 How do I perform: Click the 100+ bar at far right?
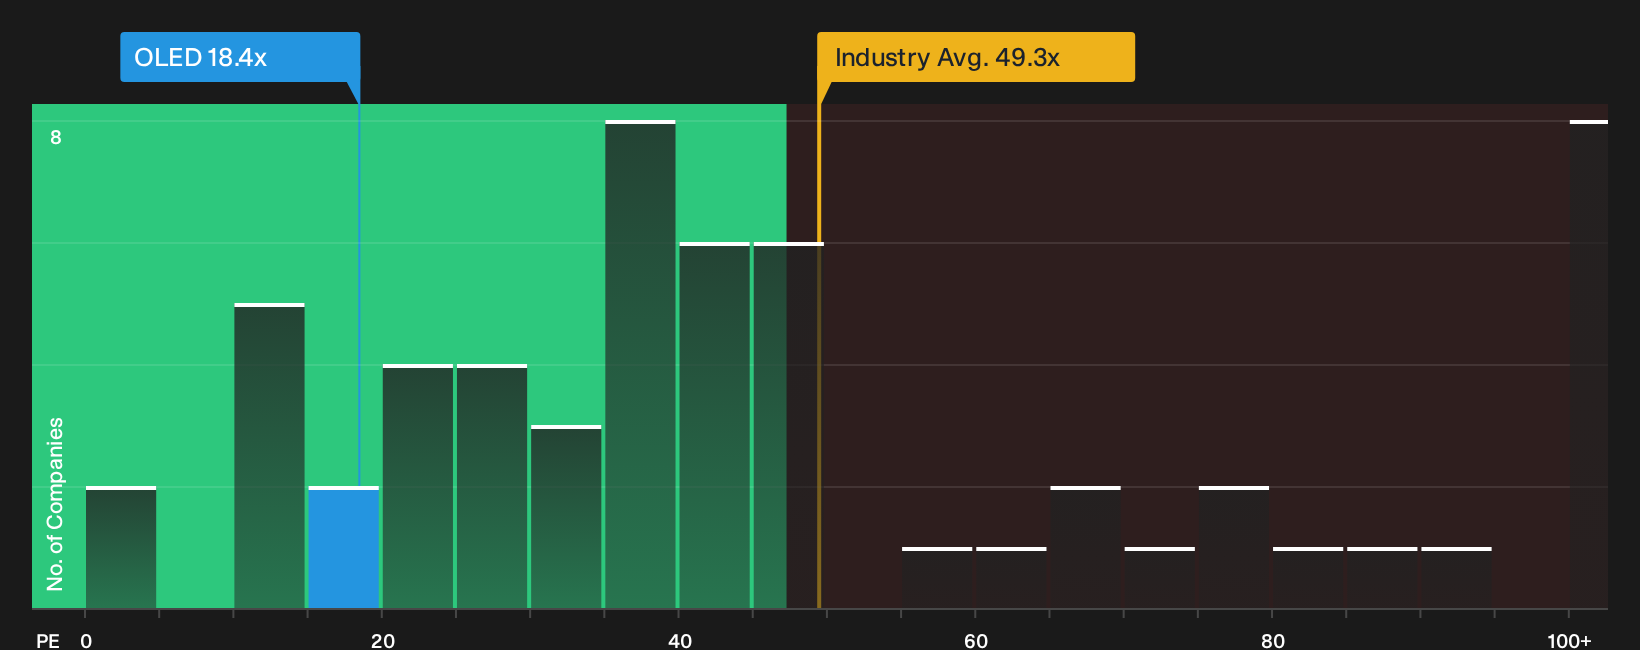click(x=1589, y=365)
